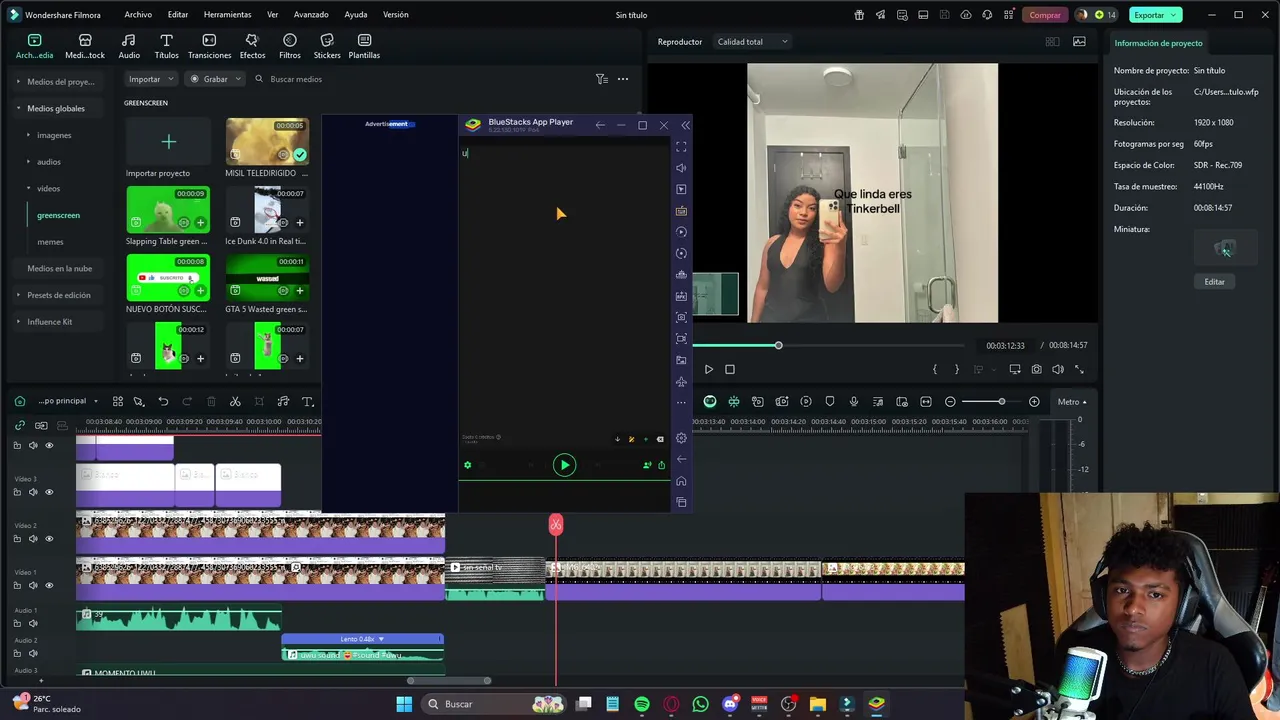The height and width of the screenshot is (720, 1280).
Task: Open the Grabar dropdown
Action: [216, 79]
